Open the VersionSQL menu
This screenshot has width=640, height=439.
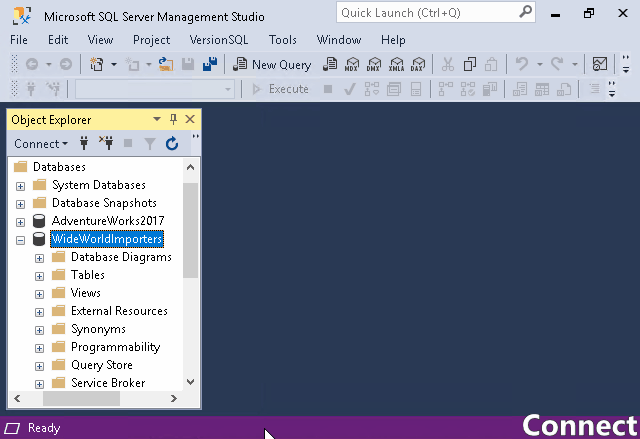click(219, 40)
